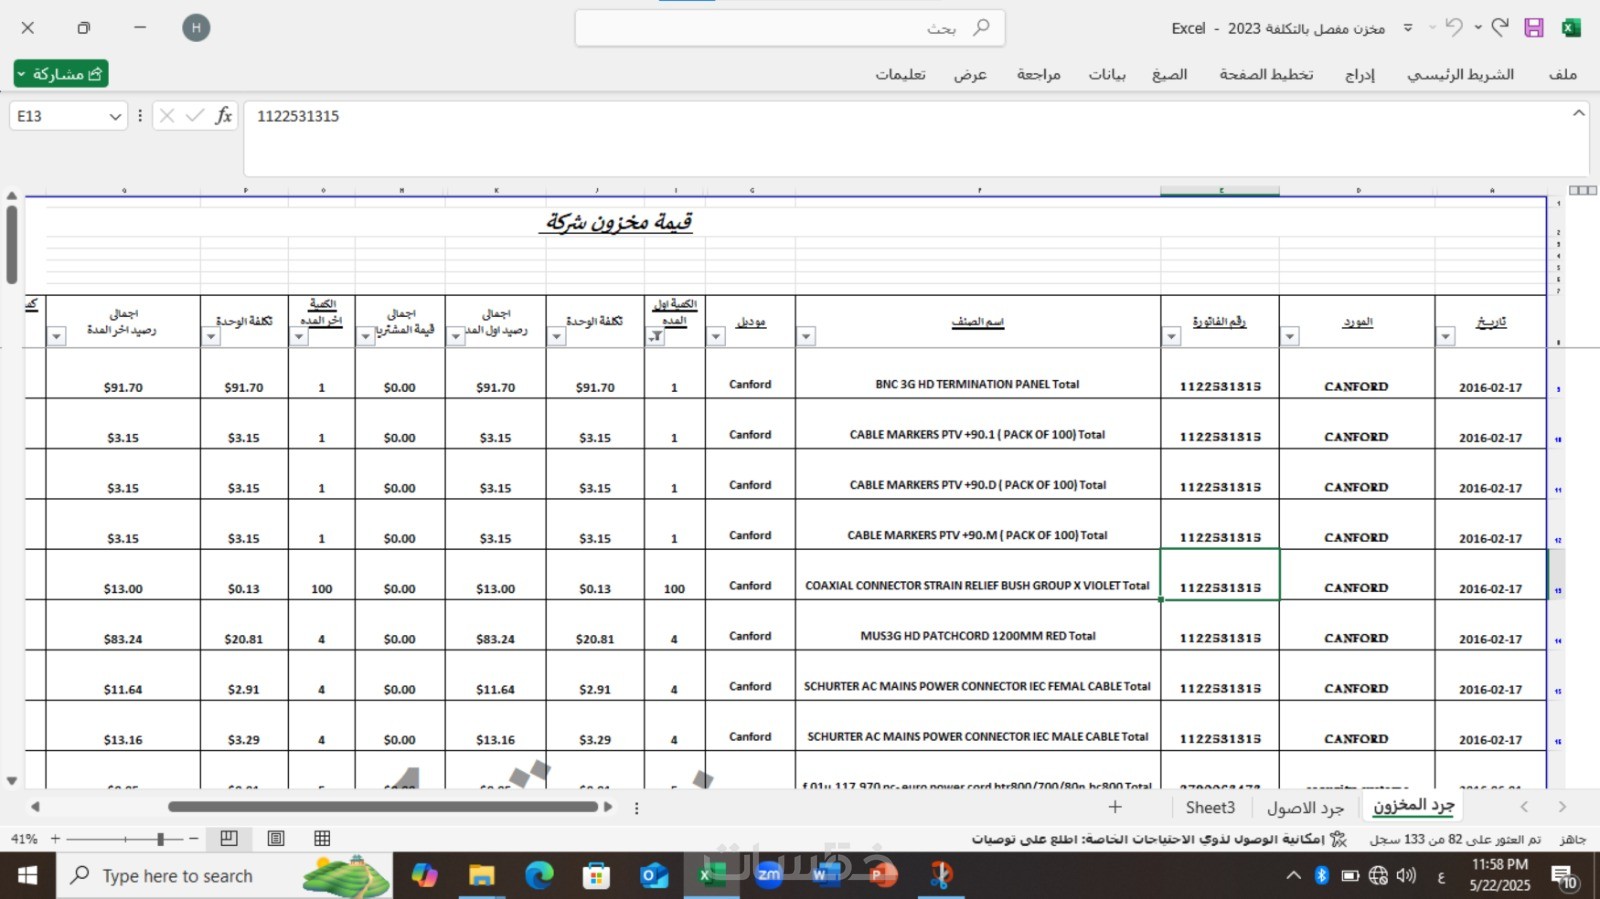Open the Customize Quick Access Toolbar dropdown
1600x899 pixels.
pos(1408,28)
